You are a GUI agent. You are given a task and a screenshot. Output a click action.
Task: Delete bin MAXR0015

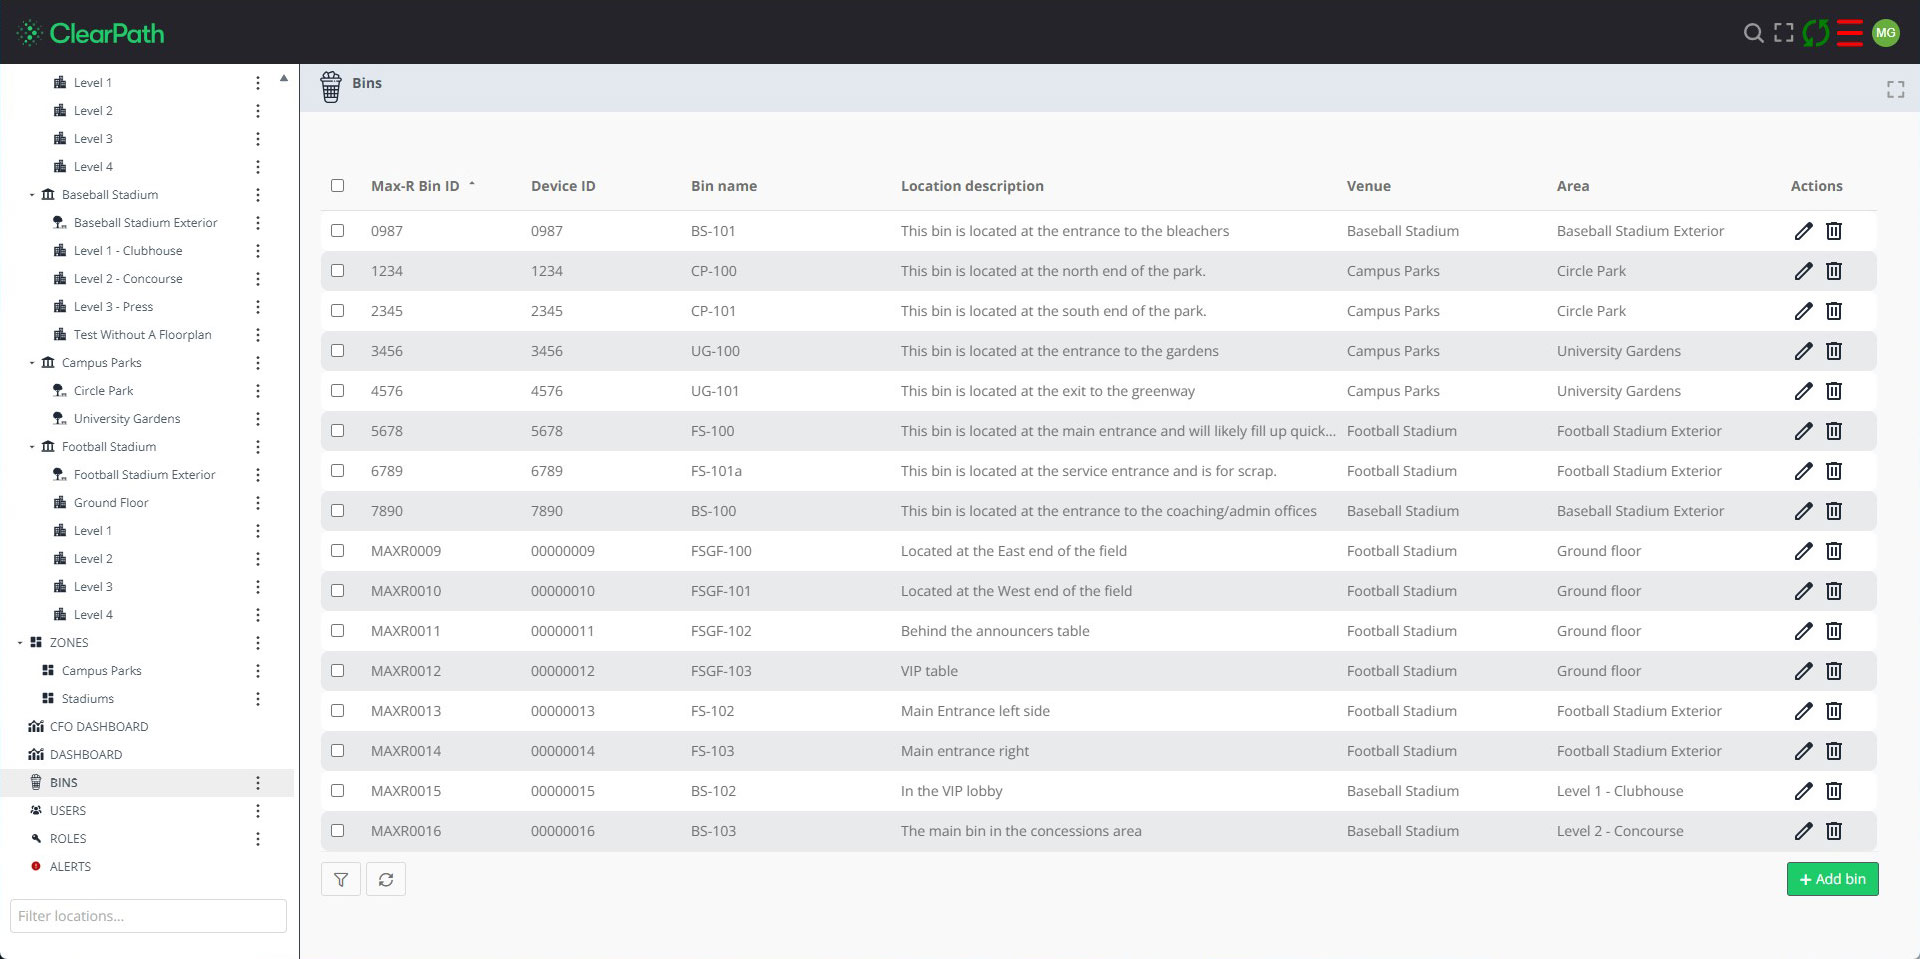click(1834, 791)
